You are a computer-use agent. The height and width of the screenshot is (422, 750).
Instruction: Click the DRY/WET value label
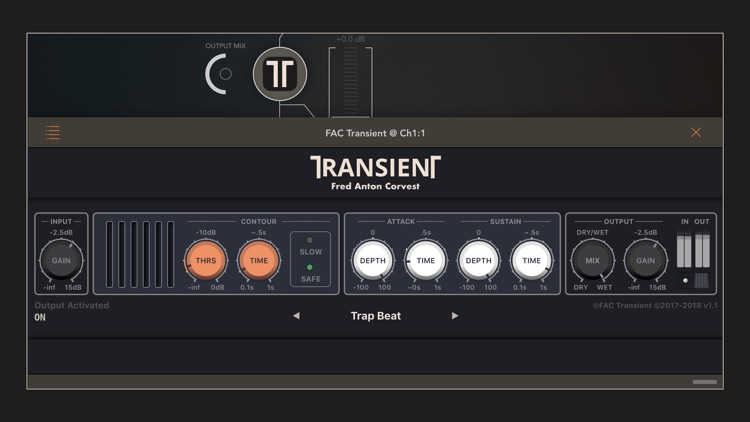592,233
